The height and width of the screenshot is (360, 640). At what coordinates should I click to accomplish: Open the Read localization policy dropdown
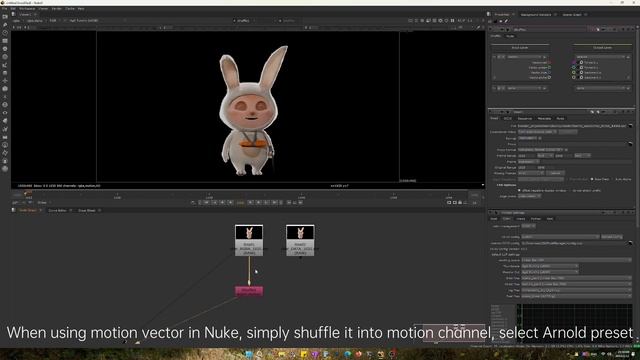538,132
